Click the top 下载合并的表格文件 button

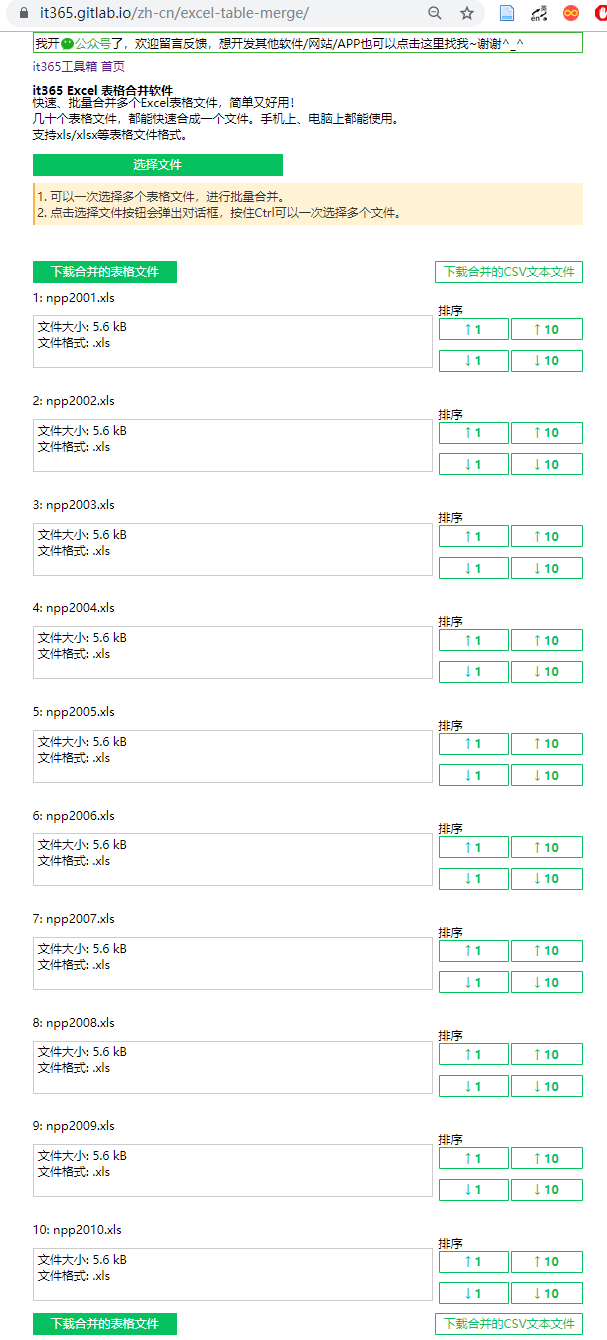105,272
